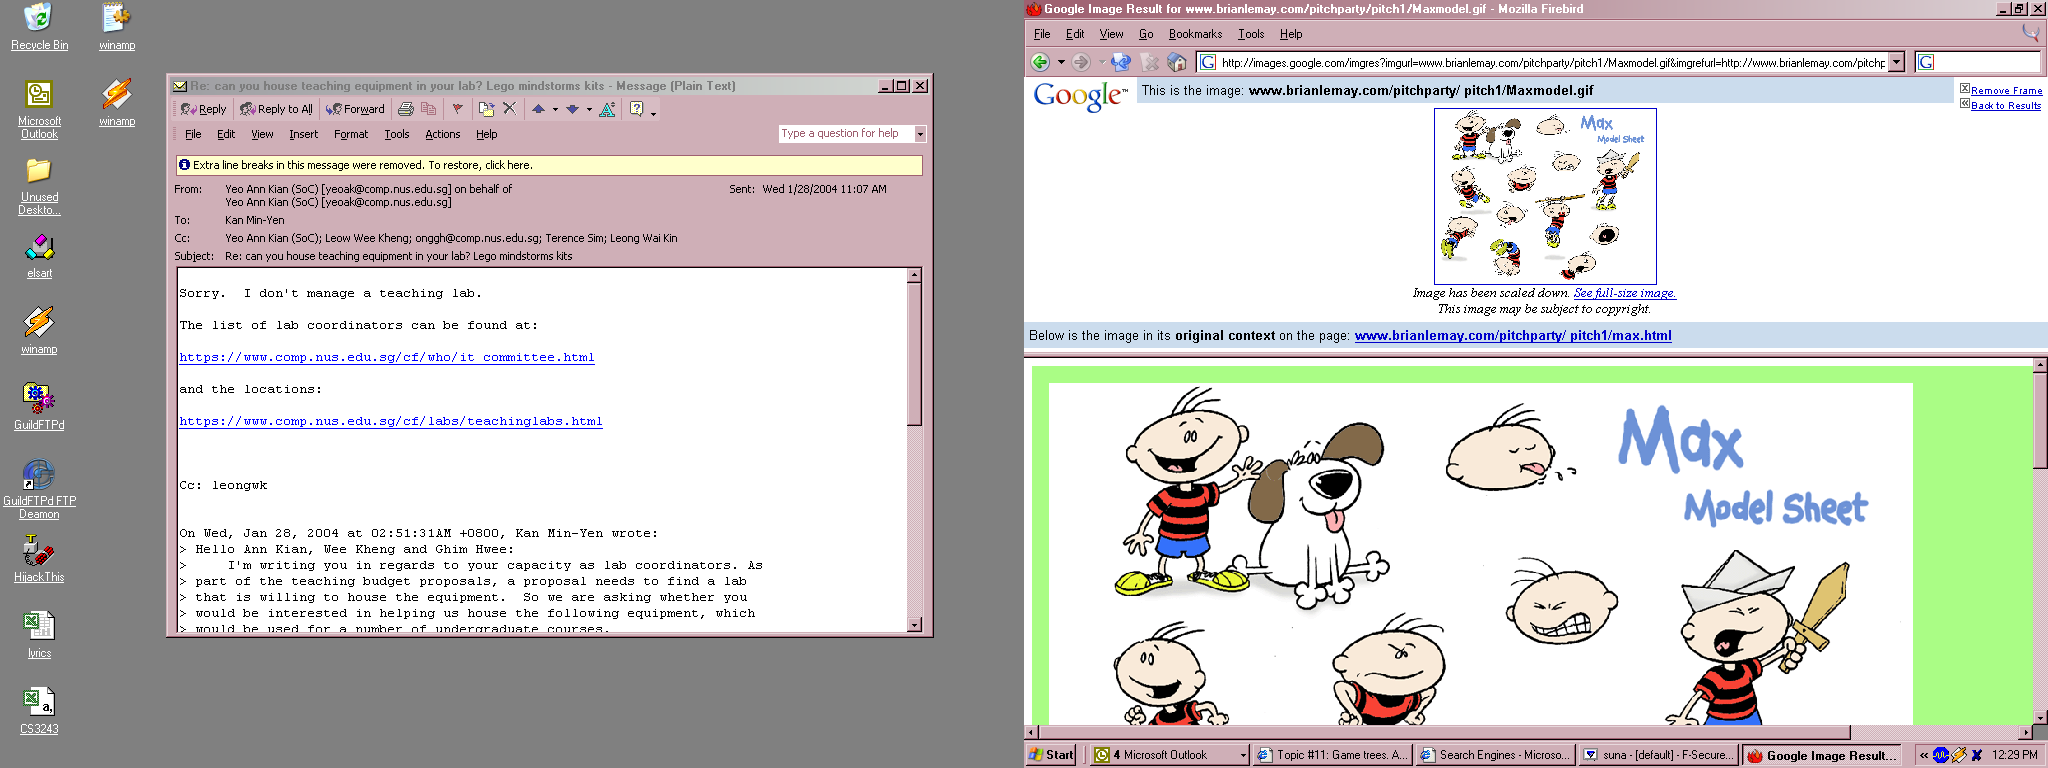Screen dimensions: 2048x768
Task: Click the Firebird Back arrow button
Action: pos(1040,62)
